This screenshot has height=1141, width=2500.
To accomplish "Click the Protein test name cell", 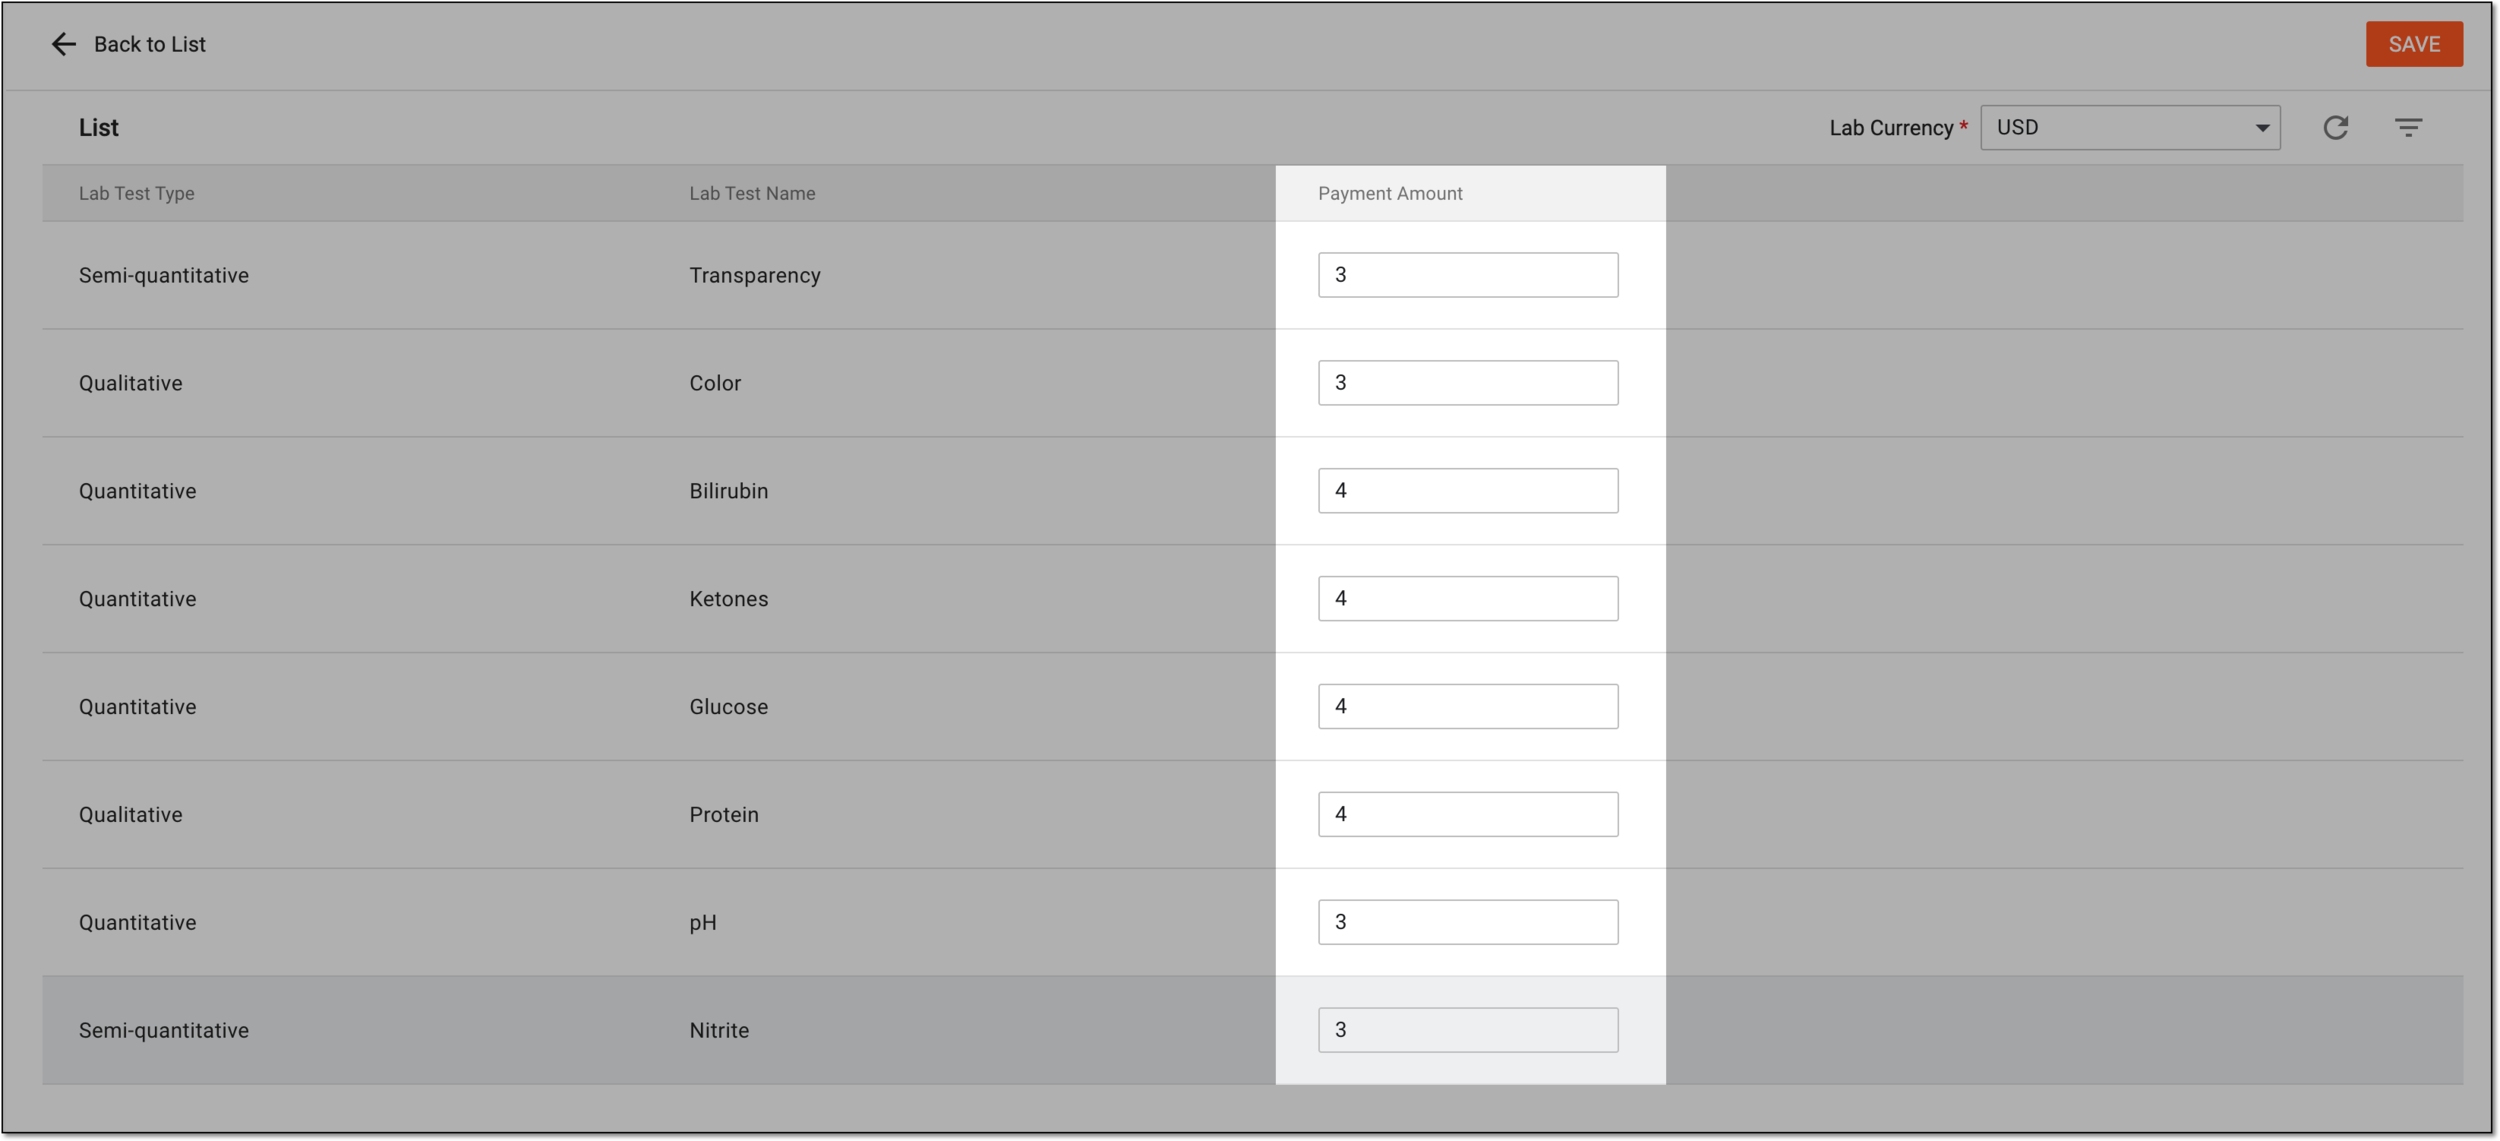I will (x=724, y=816).
